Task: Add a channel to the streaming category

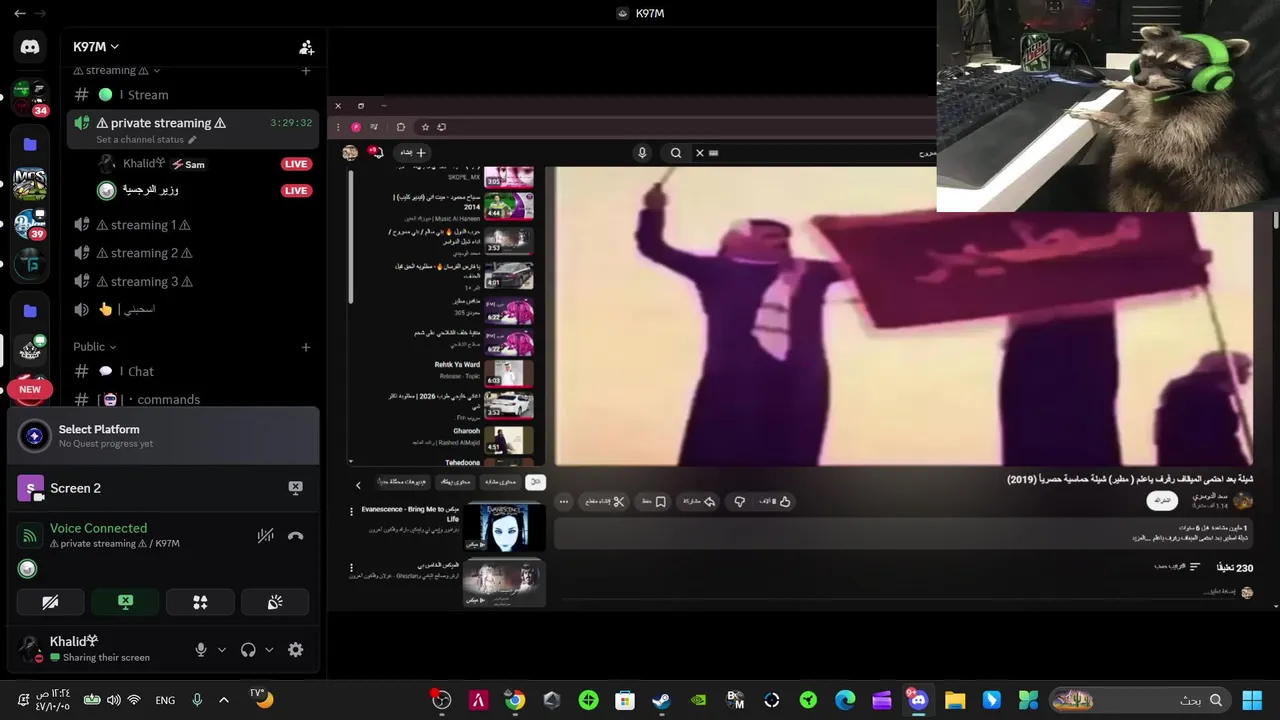Action: [x=306, y=70]
